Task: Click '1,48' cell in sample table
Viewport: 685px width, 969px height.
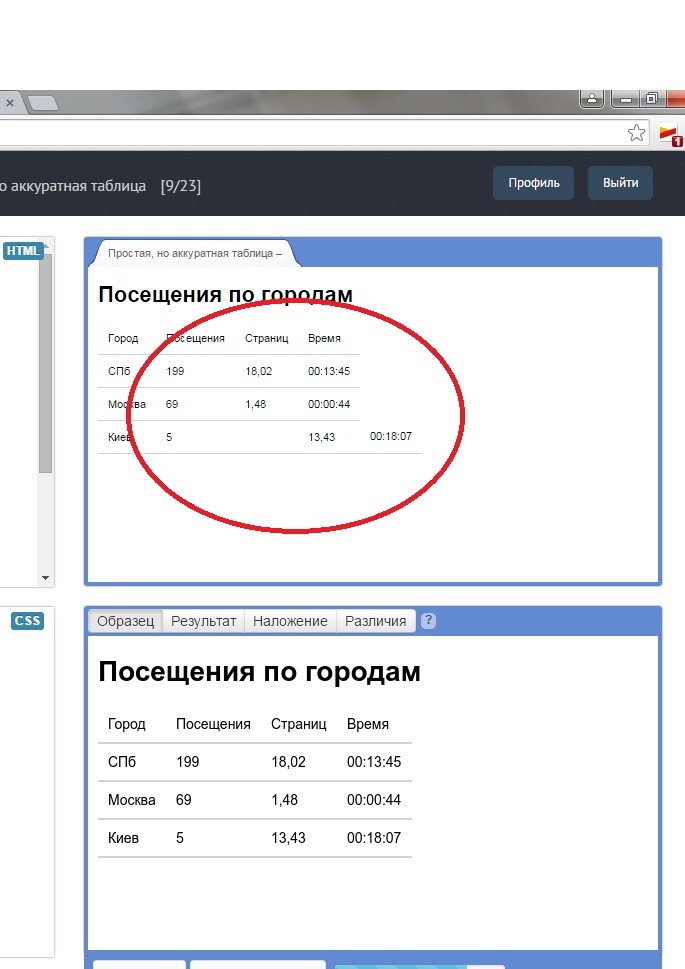Action: tap(284, 800)
